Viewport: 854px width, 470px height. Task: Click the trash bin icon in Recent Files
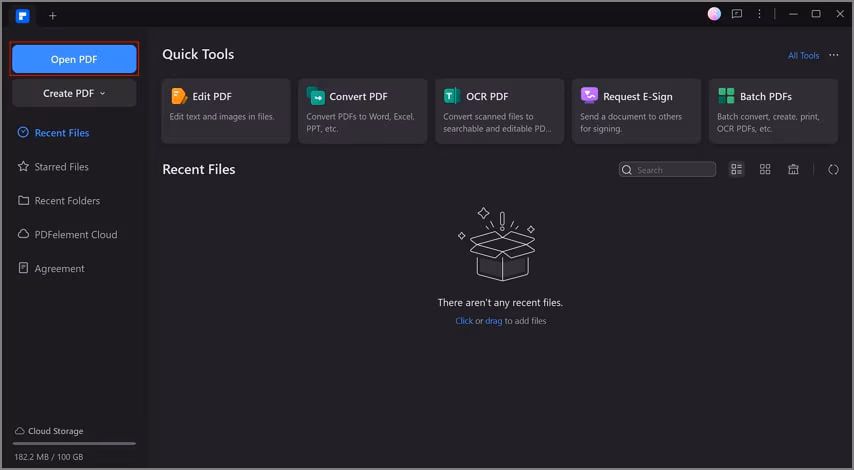[x=793, y=170]
